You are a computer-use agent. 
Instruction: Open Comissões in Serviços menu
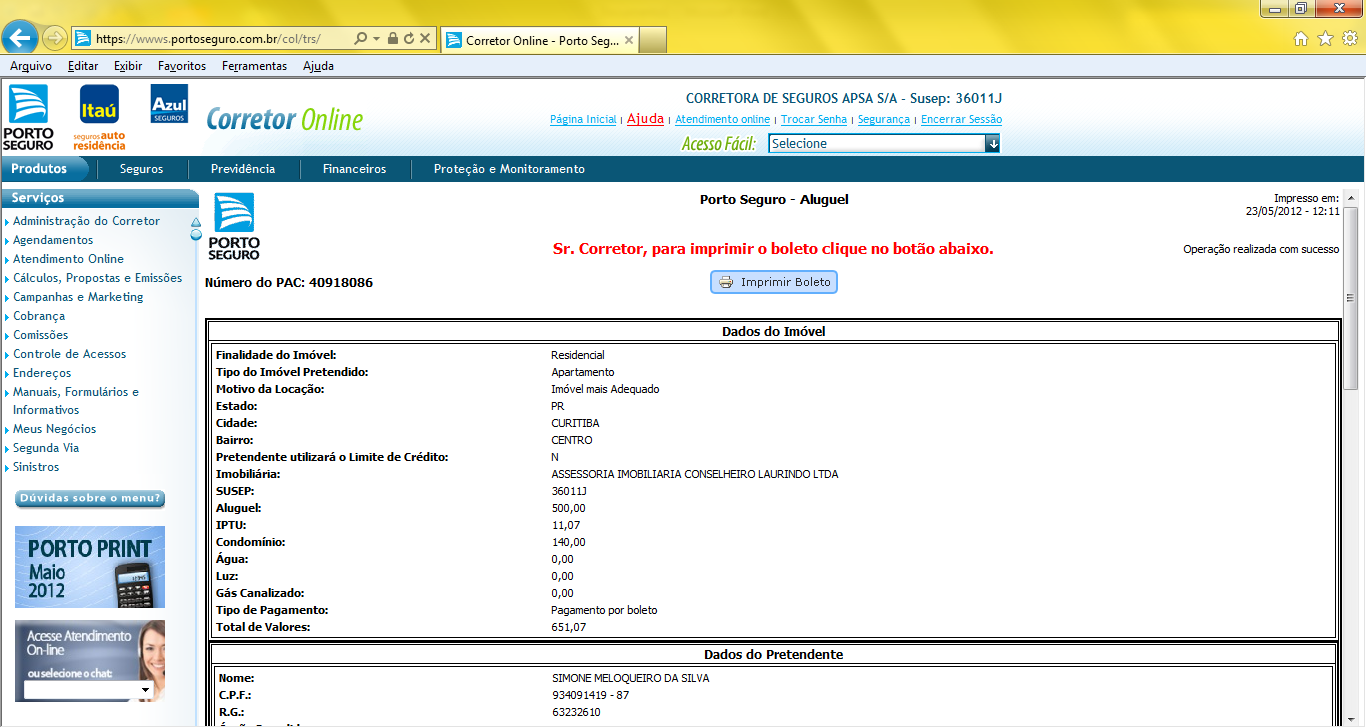tap(41, 335)
